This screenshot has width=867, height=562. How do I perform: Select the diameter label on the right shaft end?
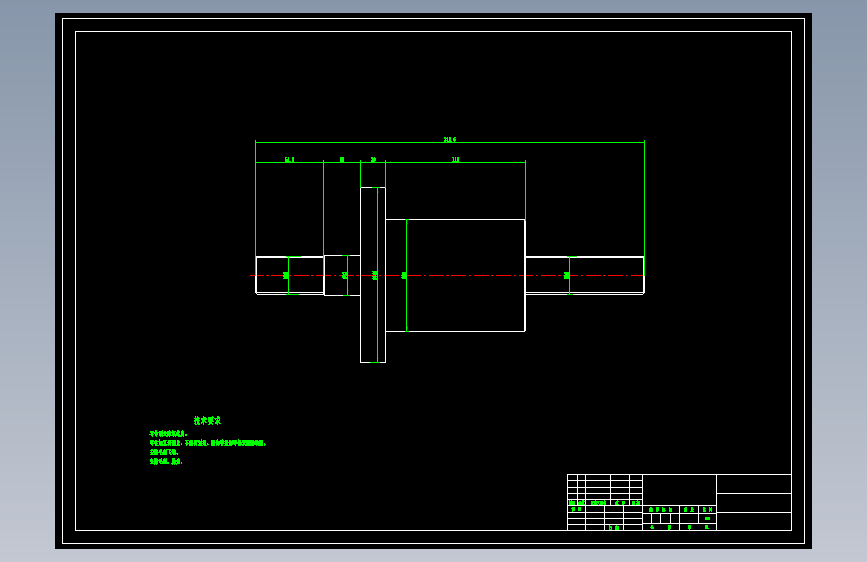tap(567, 275)
